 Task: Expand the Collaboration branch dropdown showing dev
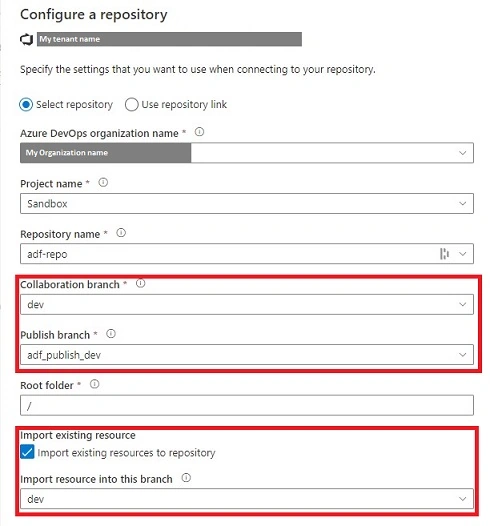click(247, 304)
